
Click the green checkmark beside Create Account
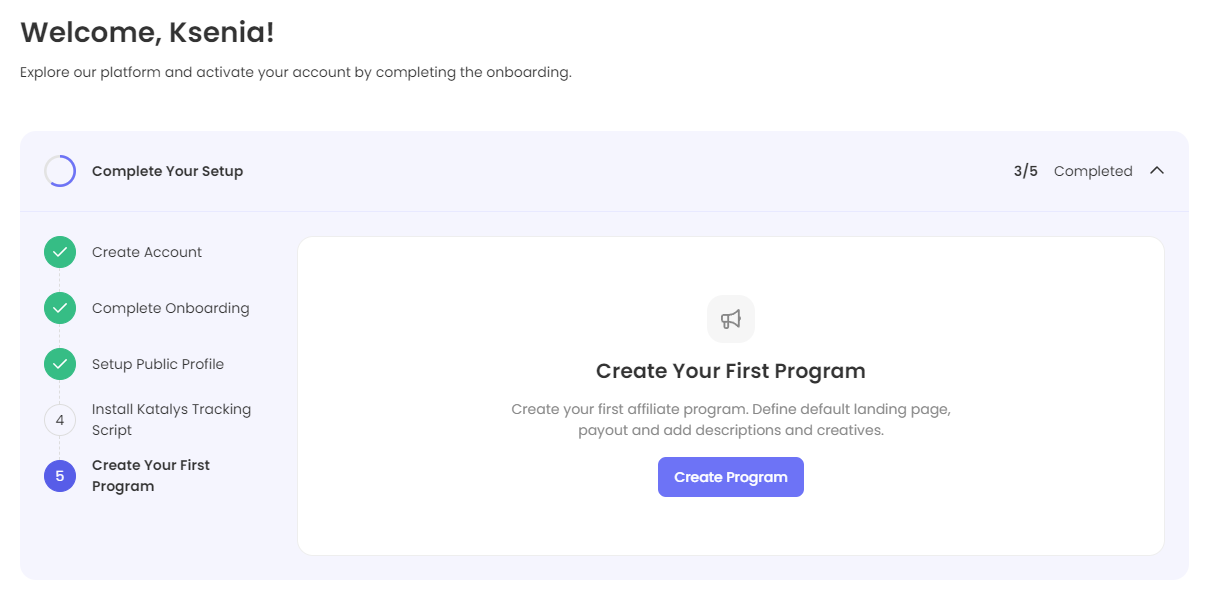60,252
